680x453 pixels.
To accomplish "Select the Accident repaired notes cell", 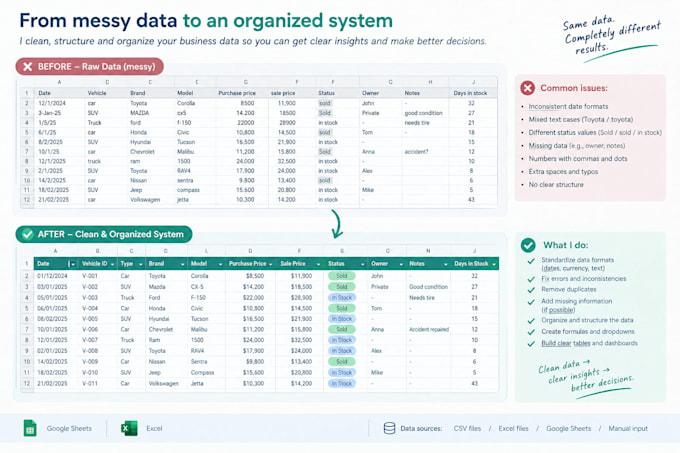I will pos(429,329).
